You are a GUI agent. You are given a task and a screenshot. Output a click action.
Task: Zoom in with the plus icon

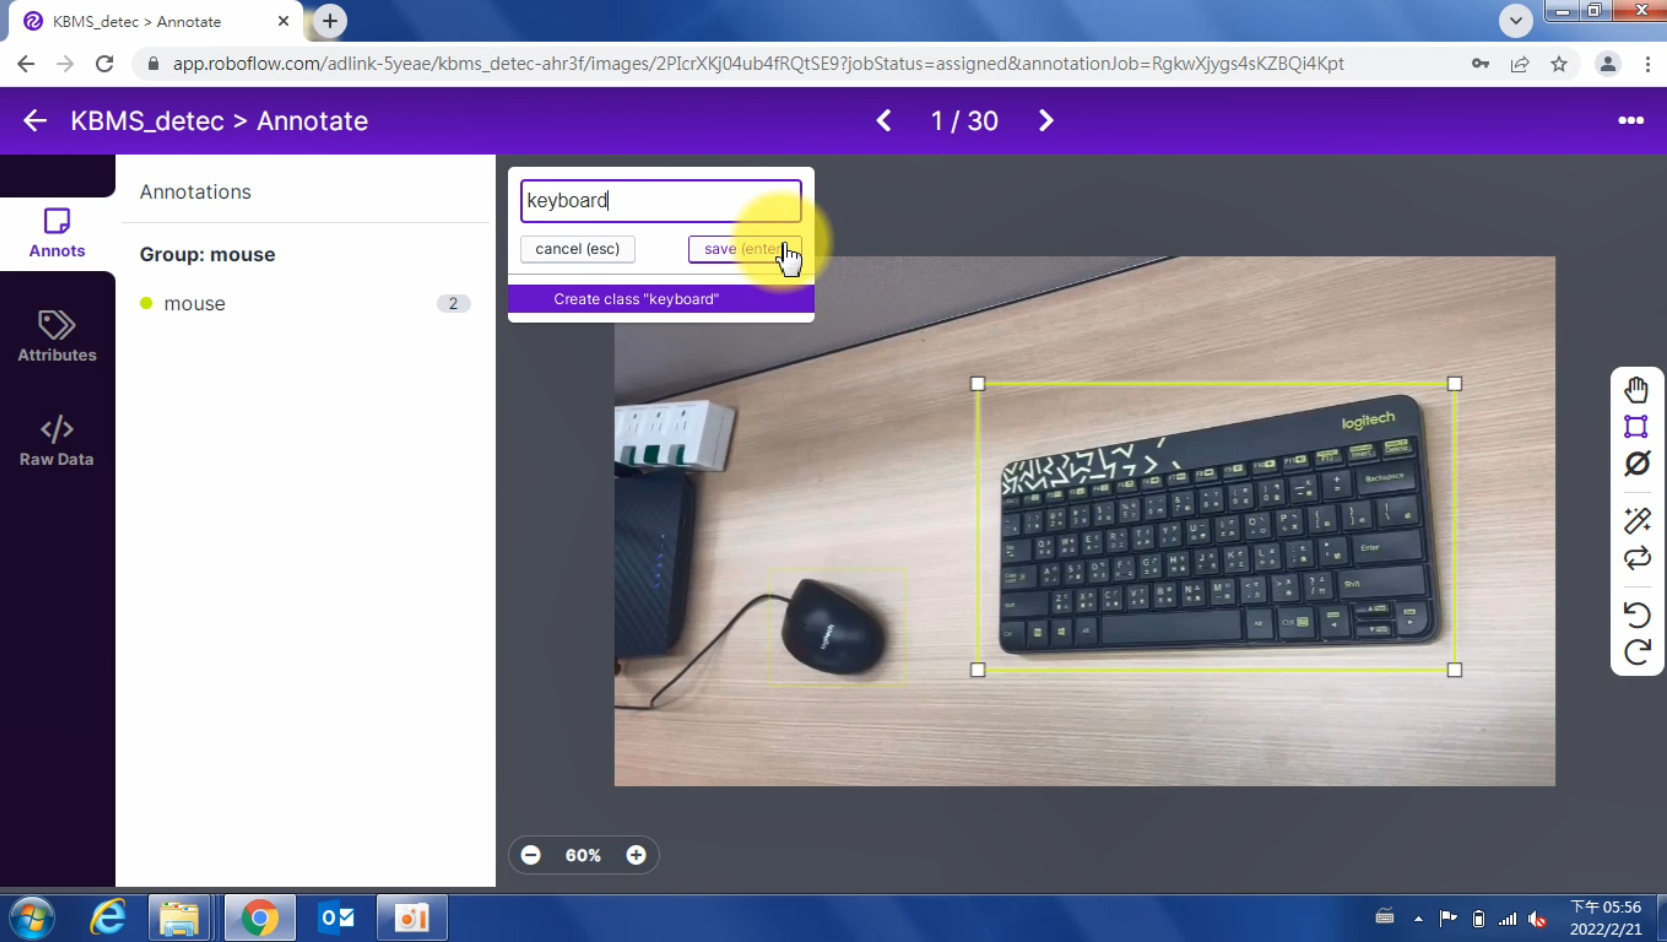(636, 855)
